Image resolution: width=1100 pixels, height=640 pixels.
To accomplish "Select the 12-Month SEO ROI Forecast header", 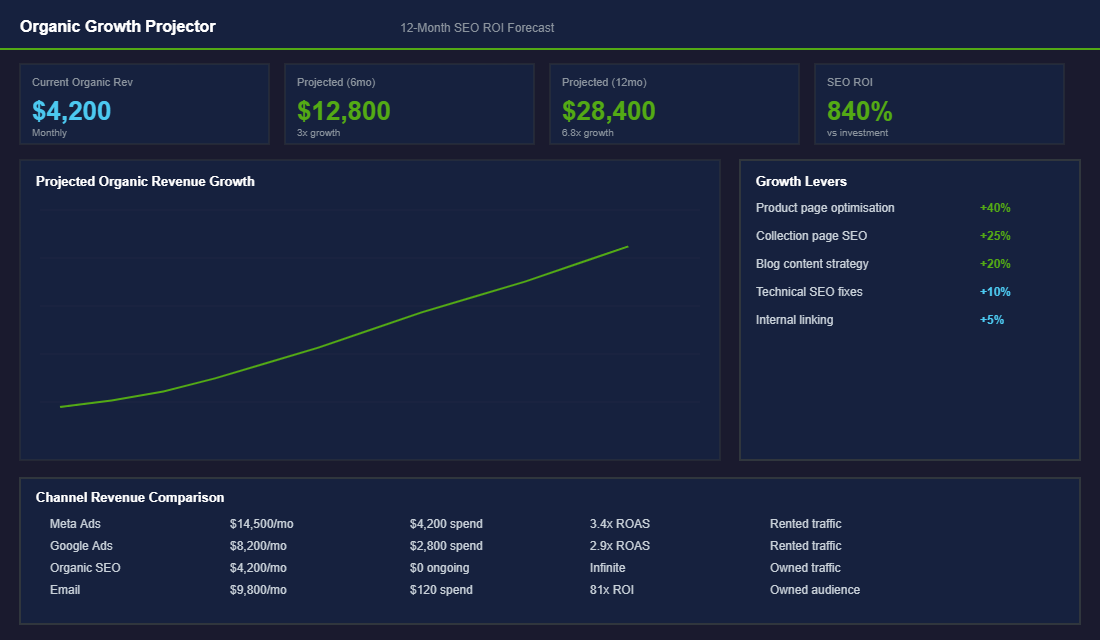I will pyautogui.click(x=477, y=27).
